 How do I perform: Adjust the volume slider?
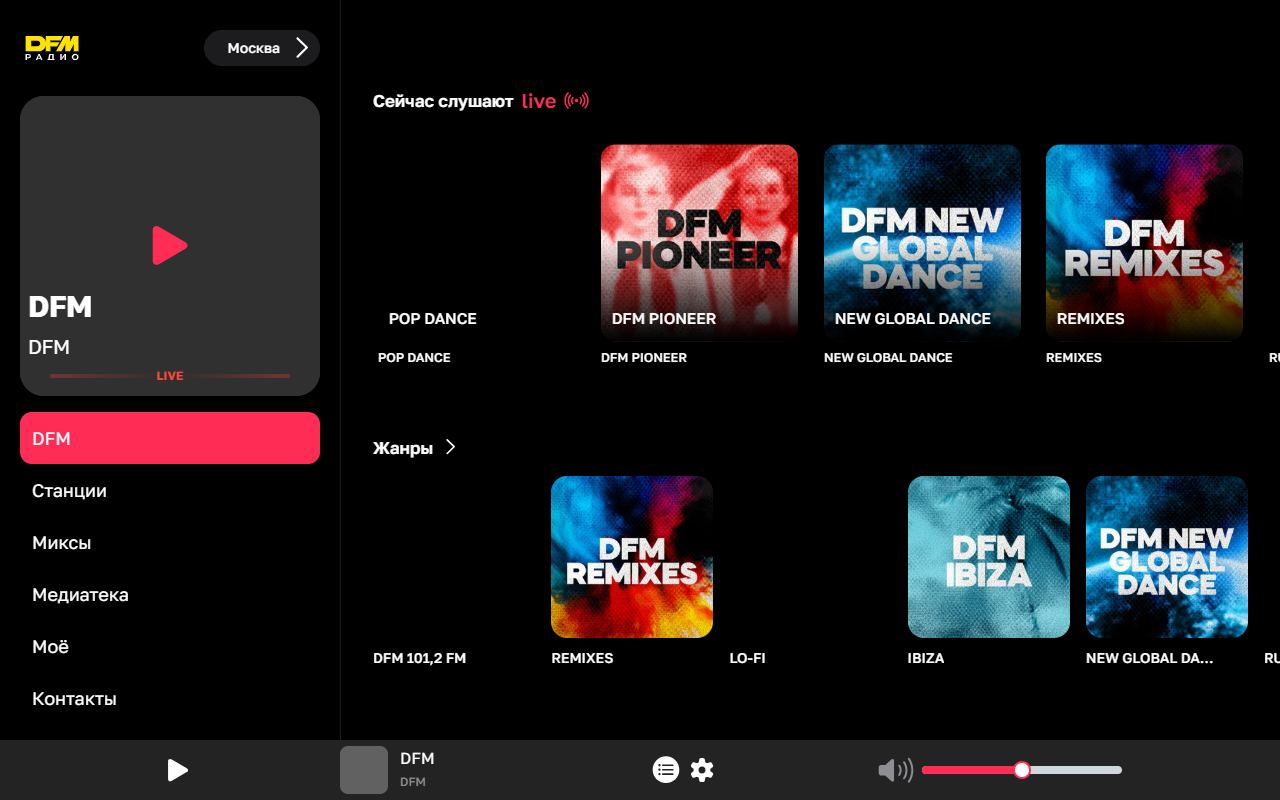click(x=1022, y=770)
